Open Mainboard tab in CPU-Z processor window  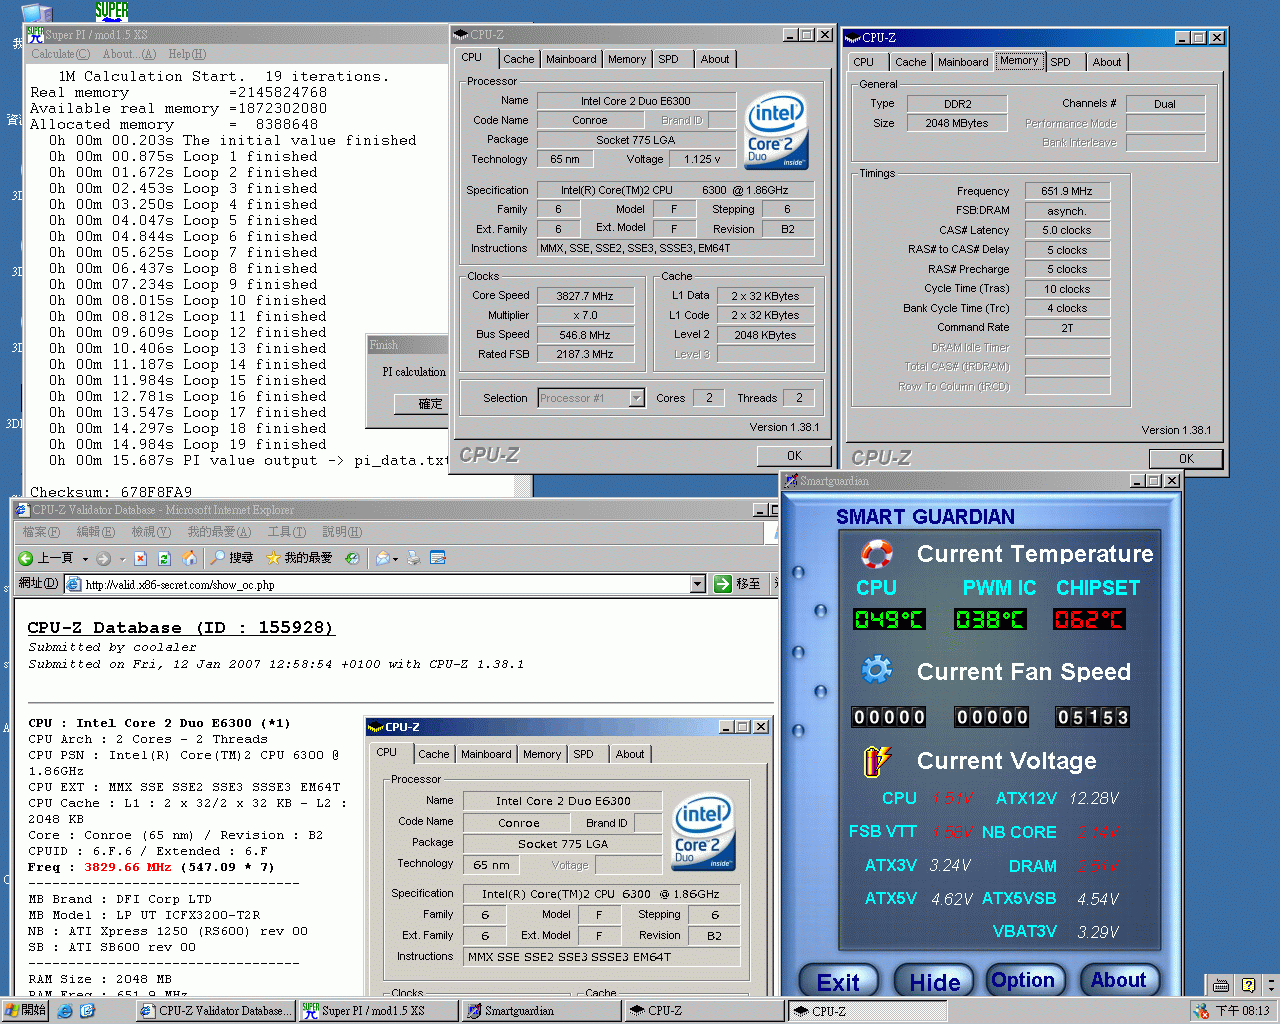click(x=571, y=59)
